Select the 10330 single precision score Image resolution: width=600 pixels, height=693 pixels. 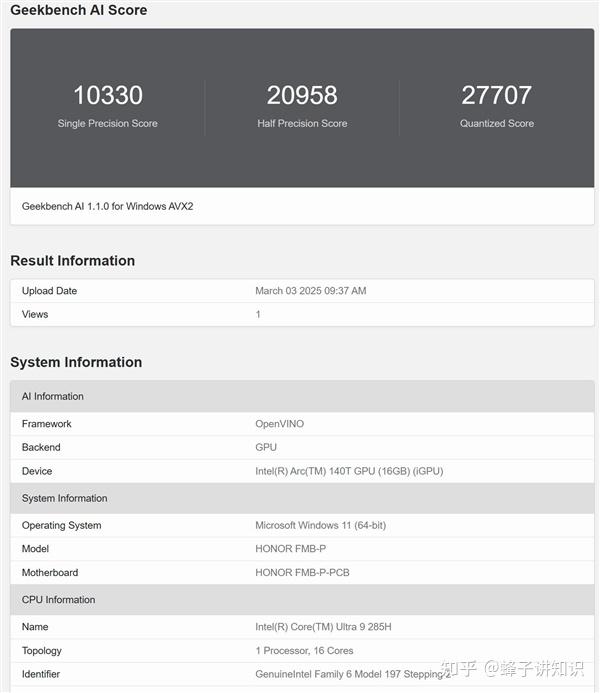[108, 95]
